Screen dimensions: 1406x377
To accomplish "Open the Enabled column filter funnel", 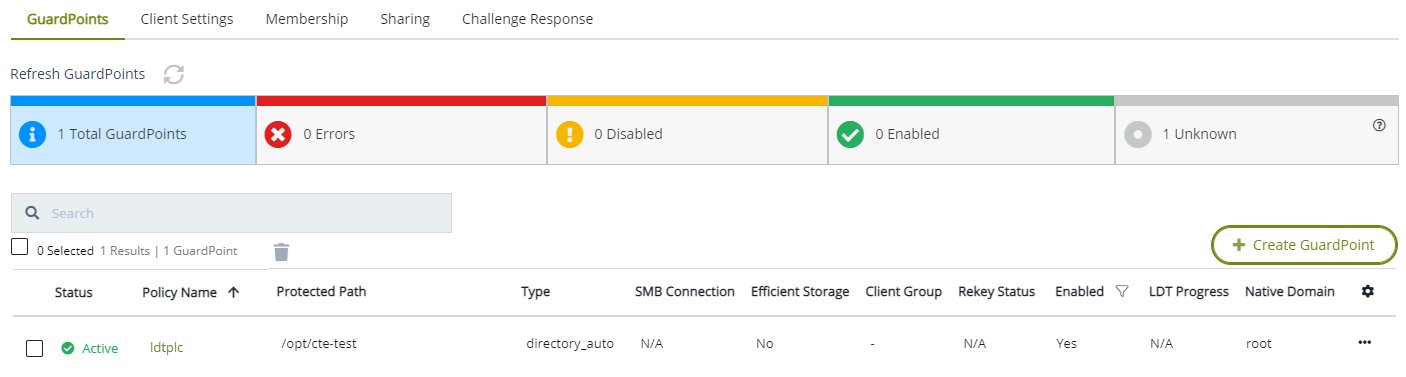I will (1121, 291).
